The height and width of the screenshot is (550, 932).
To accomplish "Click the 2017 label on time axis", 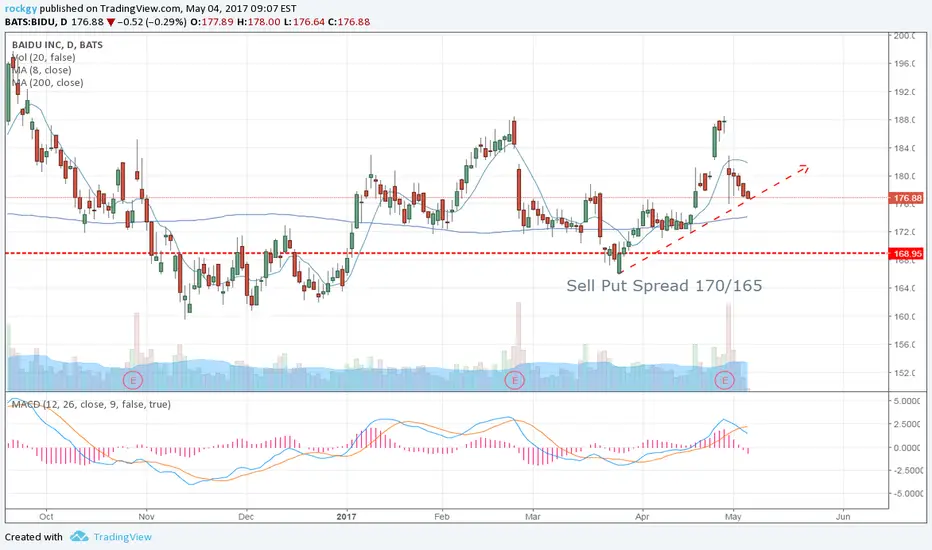I will 347,517.
